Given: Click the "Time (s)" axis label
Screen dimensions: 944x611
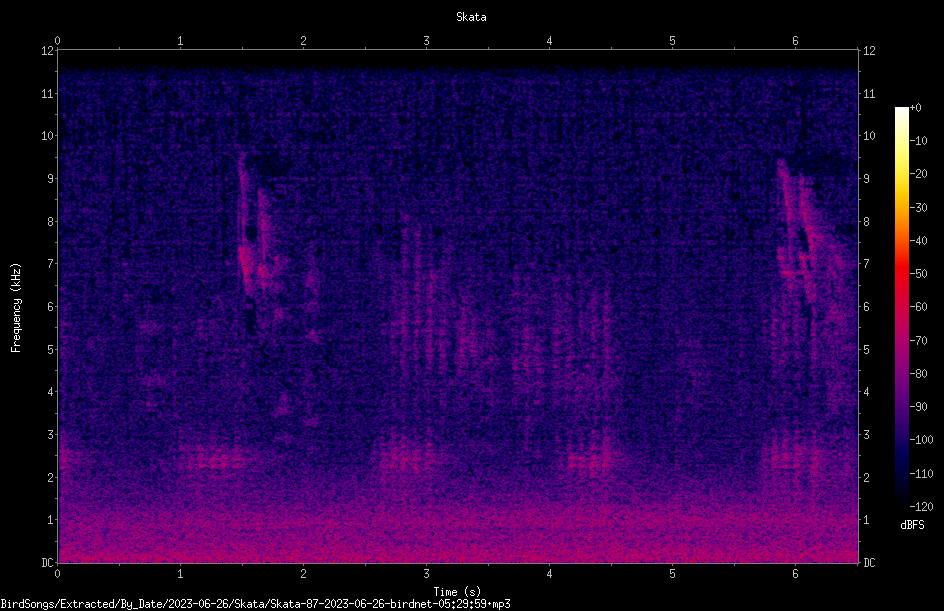Looking at the screenshot, I should (x=457, y=592).
